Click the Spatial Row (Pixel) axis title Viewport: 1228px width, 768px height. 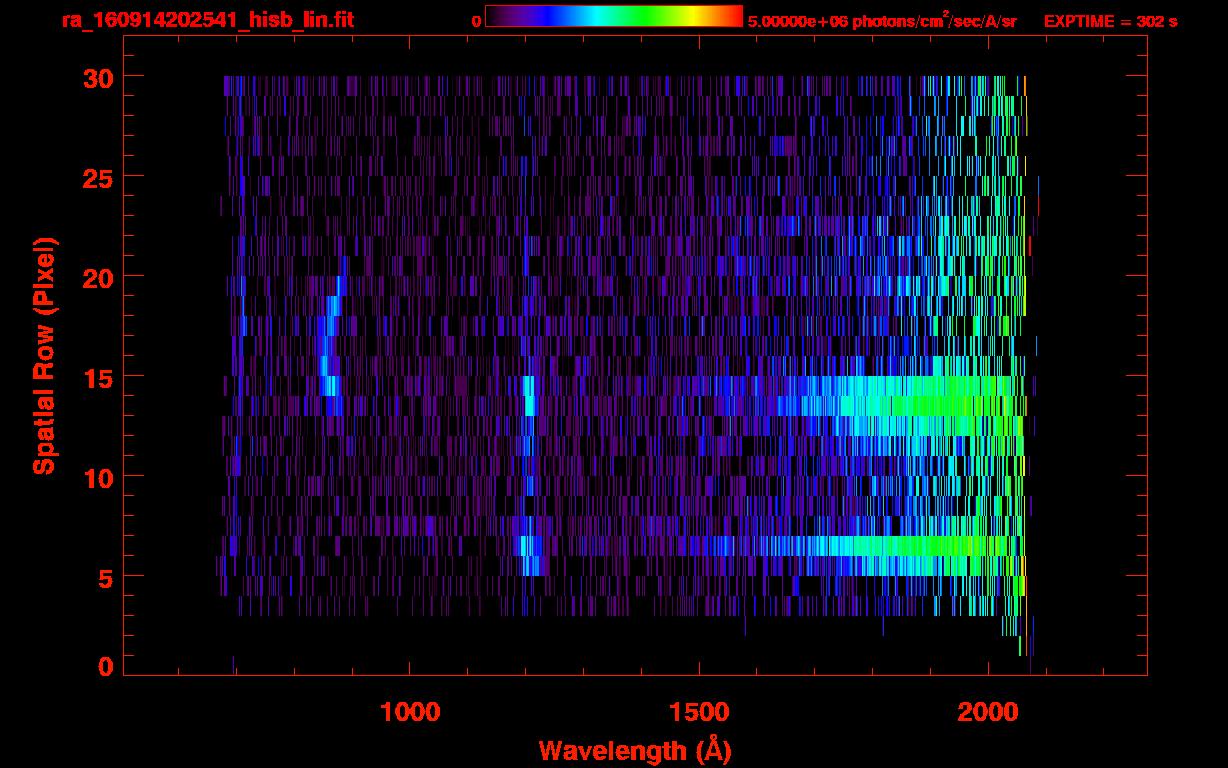(x=44, y=356)
